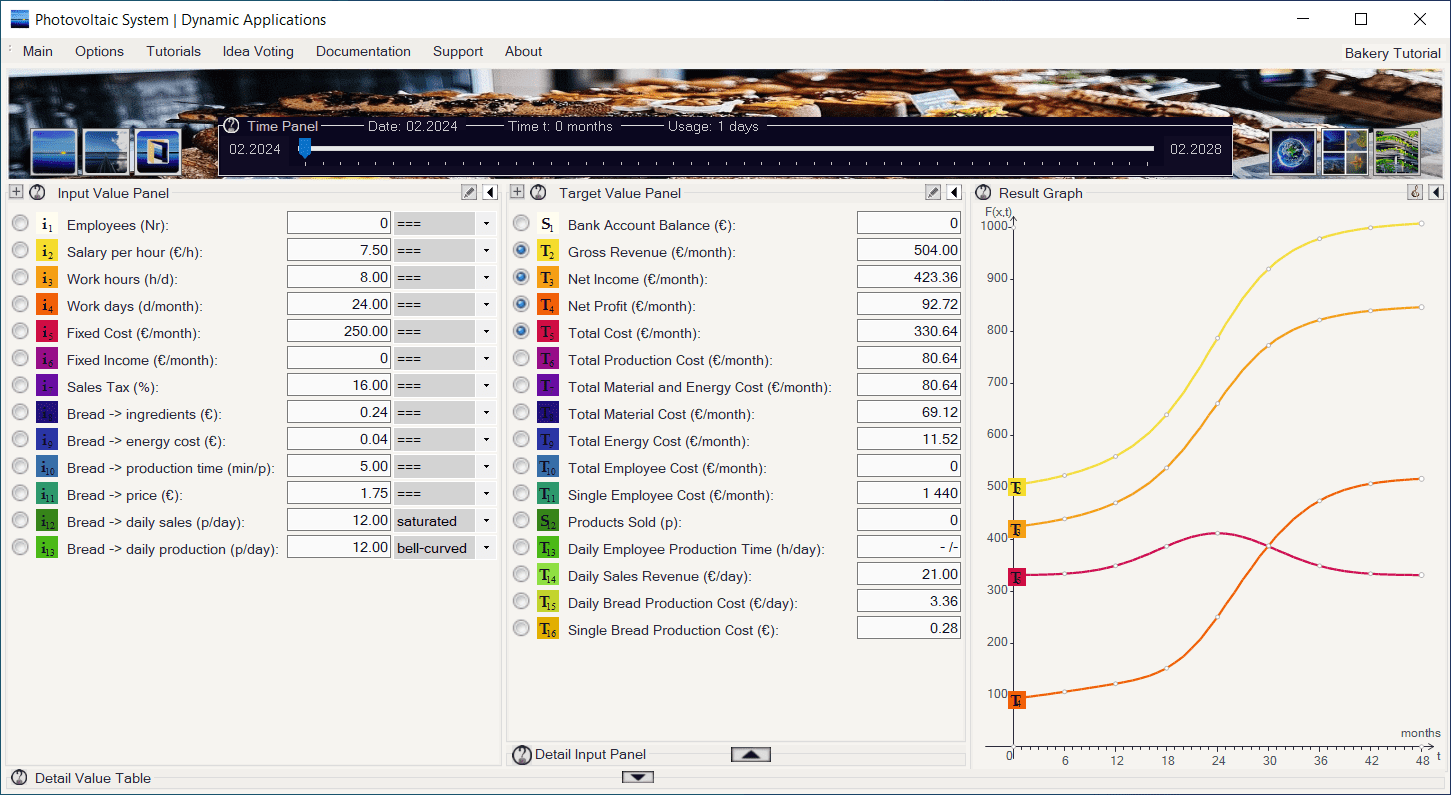Select the Employees (Nr) radio button
This screenshot has height=795, width=1451.
pos(20,224)
